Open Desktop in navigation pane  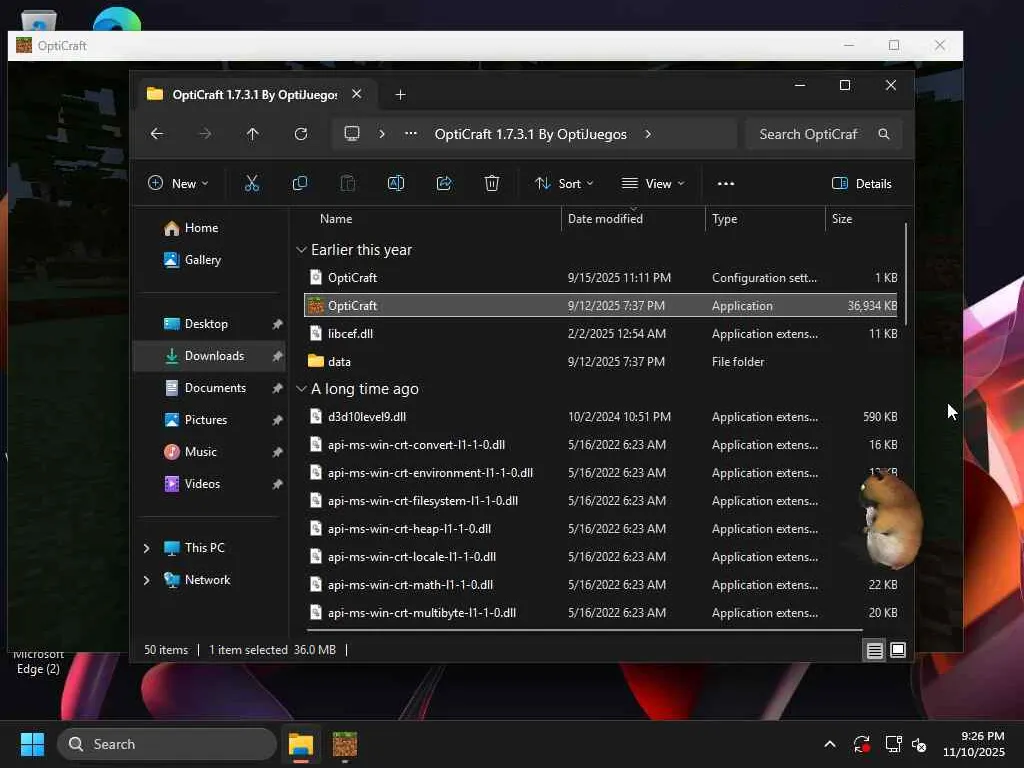(x=209, y=324)
